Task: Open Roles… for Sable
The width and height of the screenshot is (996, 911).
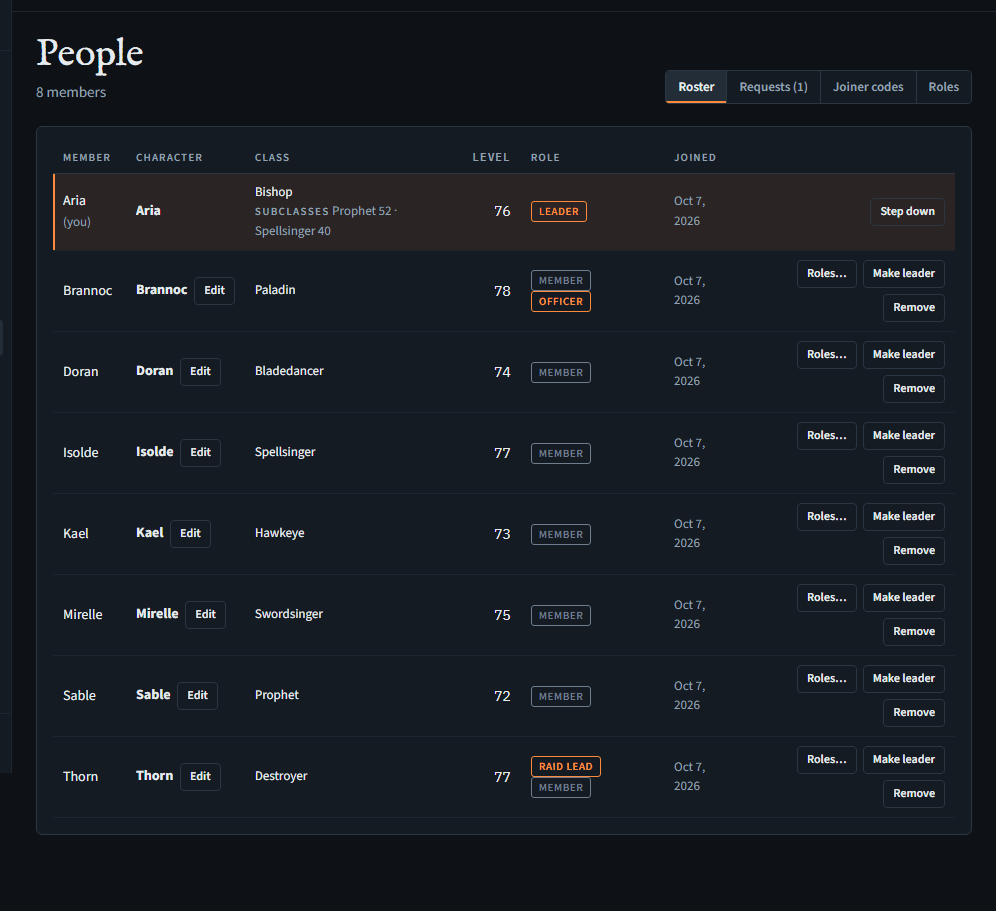Action: pos(826,678)
